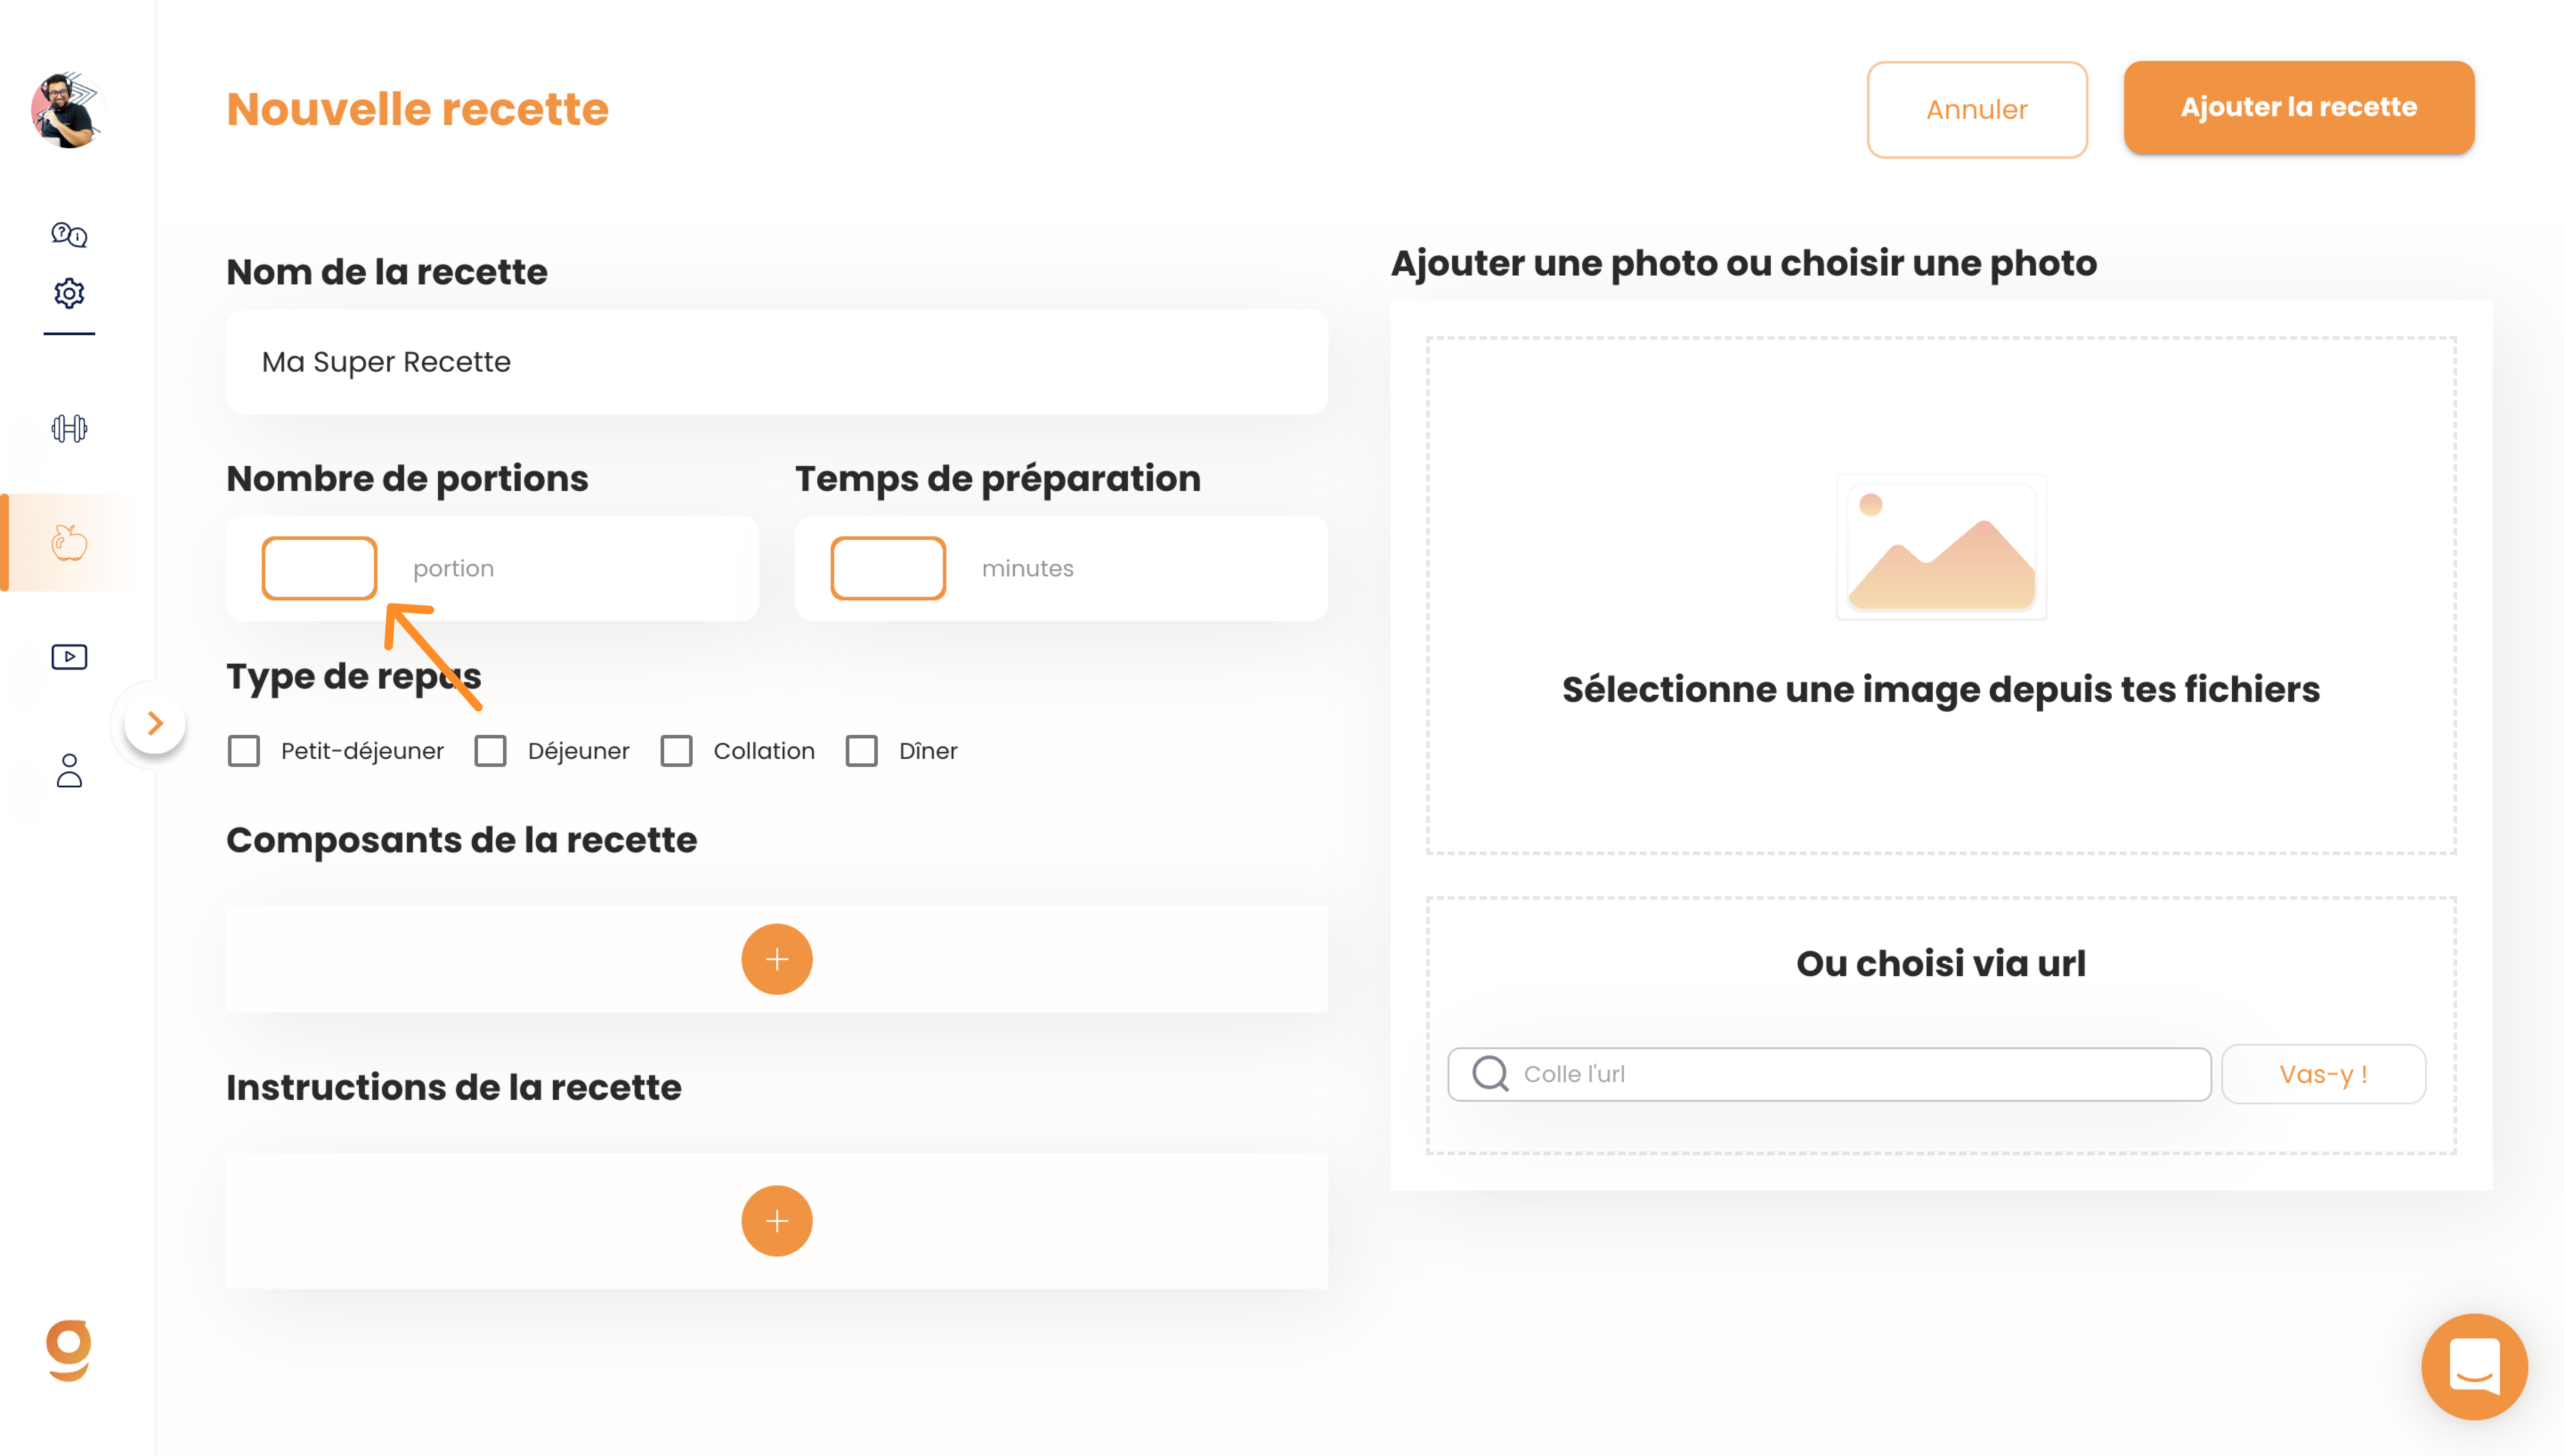Image resolution: width=2564 pixels, height=1456 pixels.
Task: Select the Dîner checkbox
Action: point(862,751)
